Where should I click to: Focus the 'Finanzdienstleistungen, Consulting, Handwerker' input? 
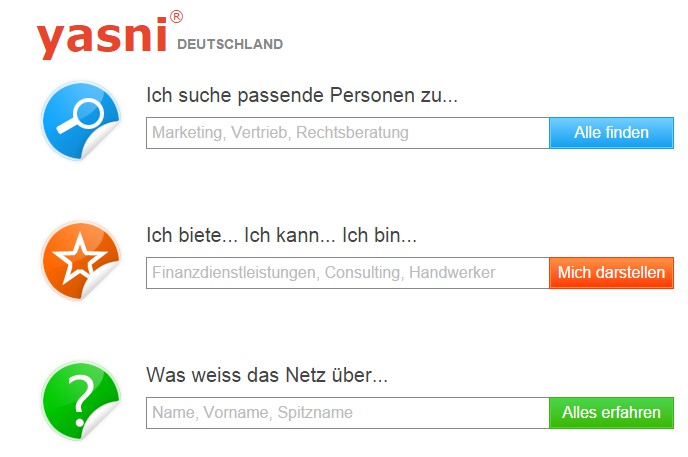pyautogui.click(x=347, y=272)
